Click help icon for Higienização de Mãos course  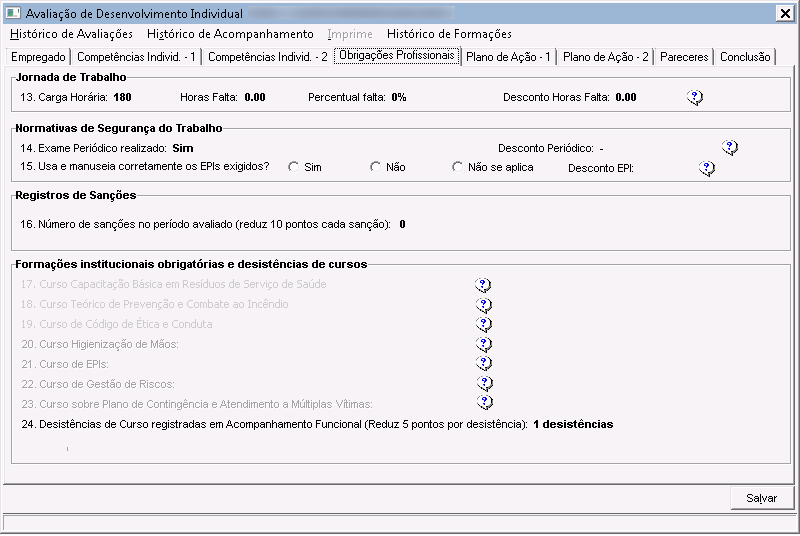tap(483, 344)
